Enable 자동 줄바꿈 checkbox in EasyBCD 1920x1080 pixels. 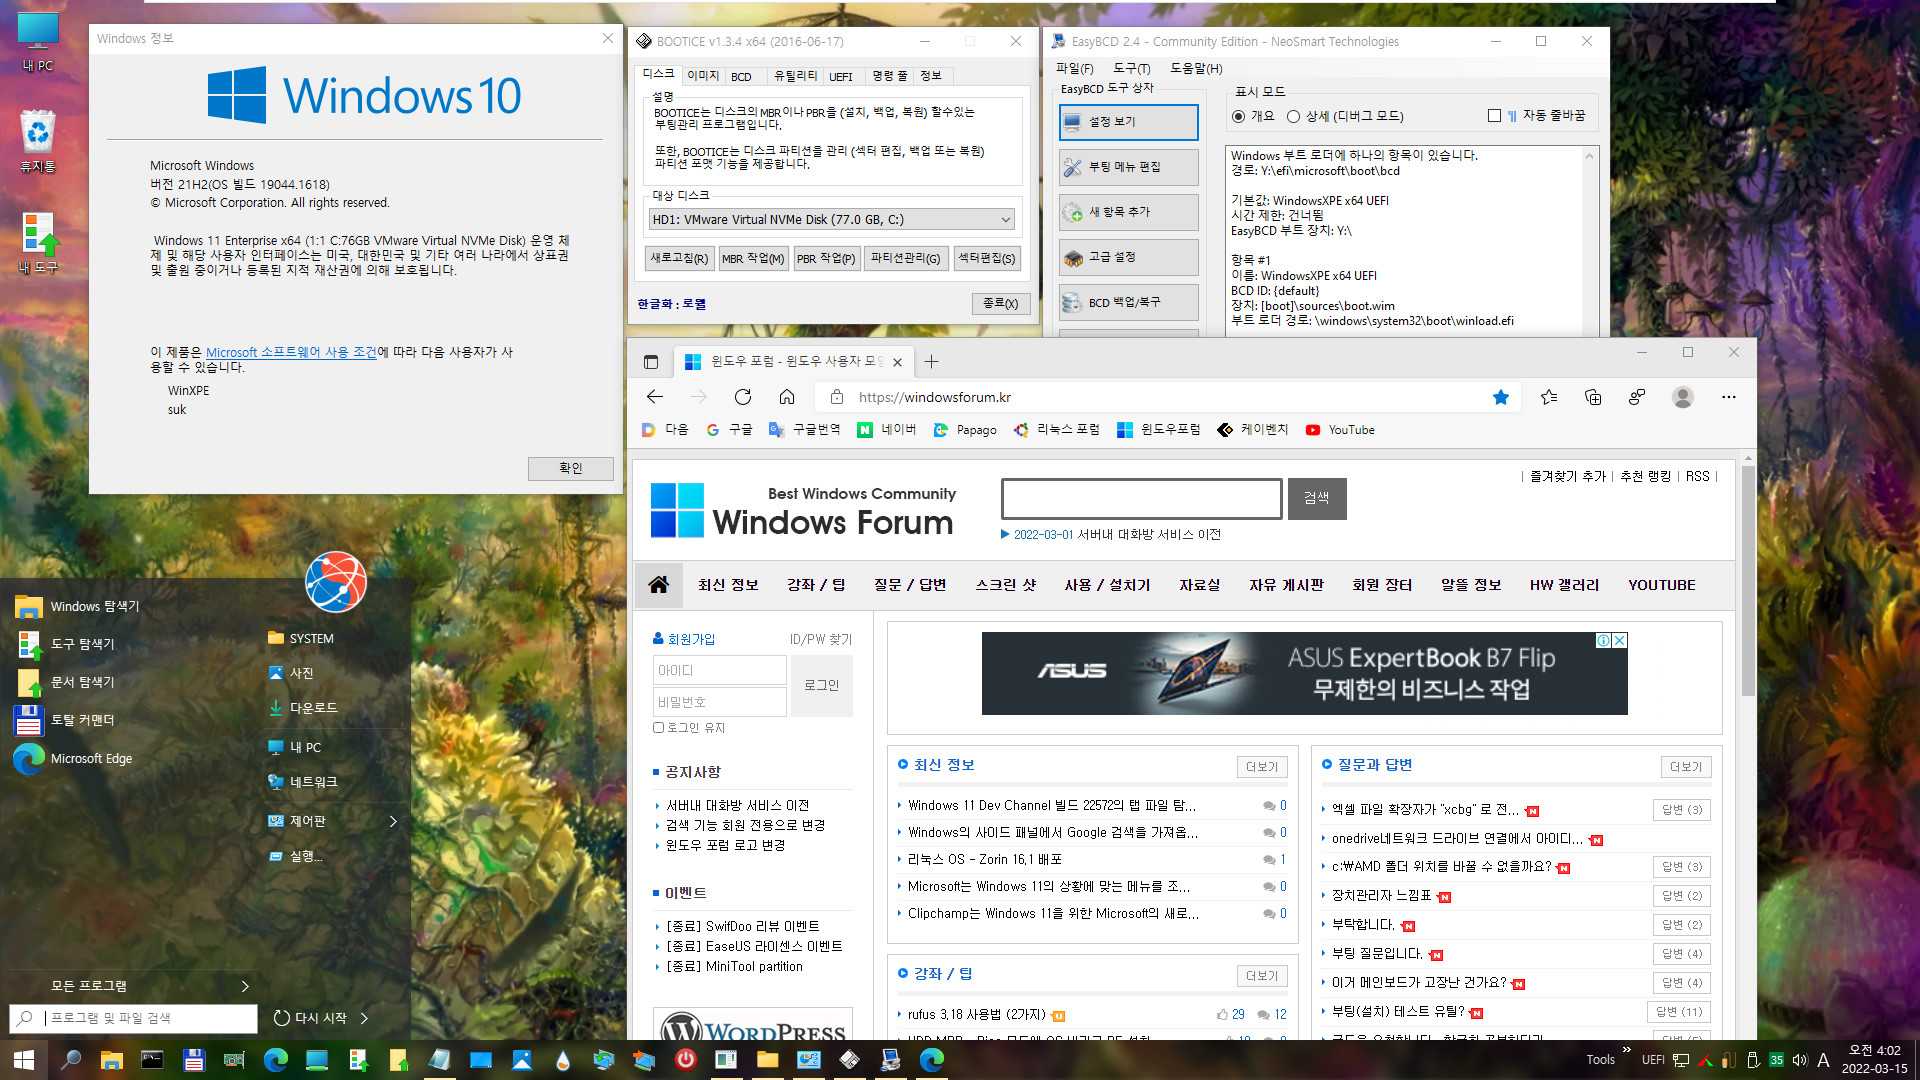click(1494, 116)
